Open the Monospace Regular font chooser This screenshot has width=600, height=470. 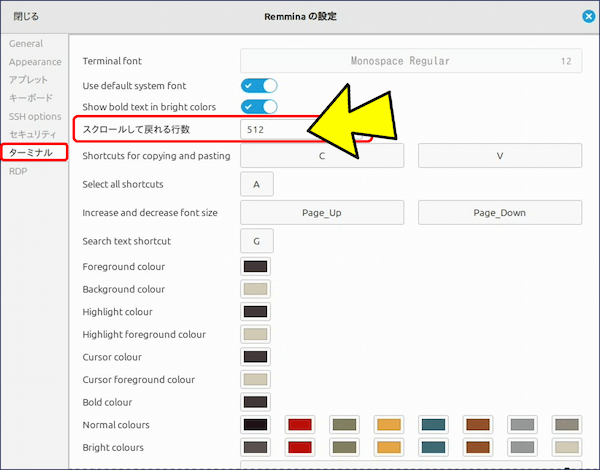pyautogui.click(x=411, y=61)
